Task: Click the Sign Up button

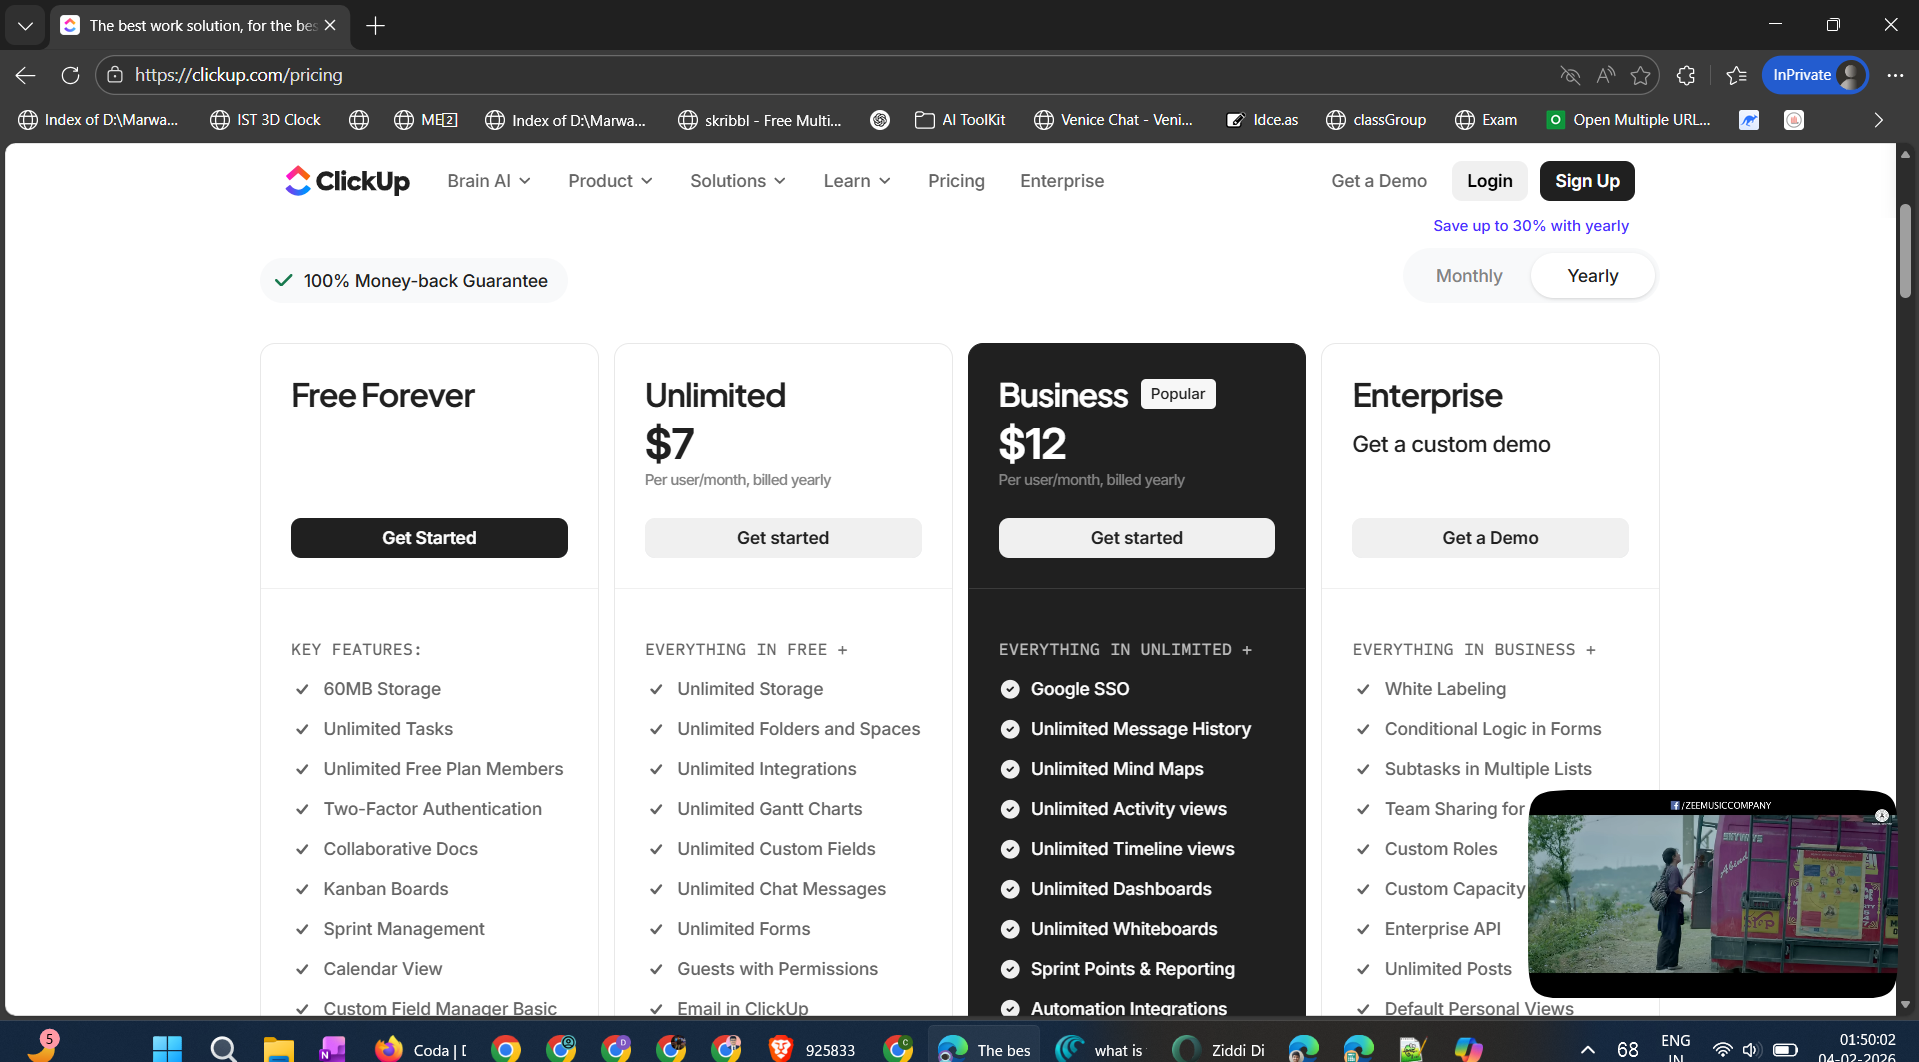Action: [x=1587, y=181]
